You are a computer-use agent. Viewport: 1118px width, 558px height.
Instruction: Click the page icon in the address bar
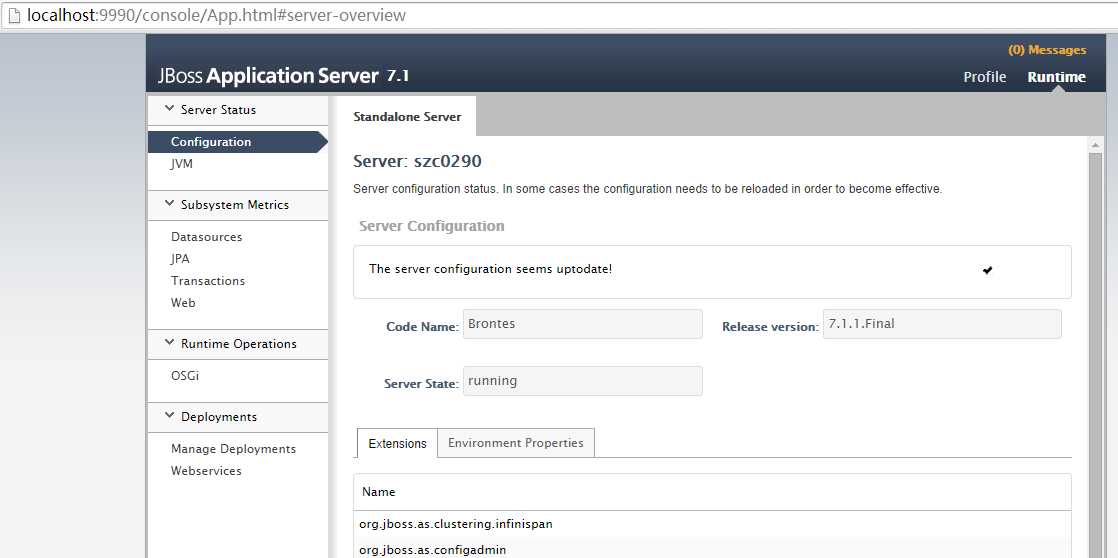(13, 15)
